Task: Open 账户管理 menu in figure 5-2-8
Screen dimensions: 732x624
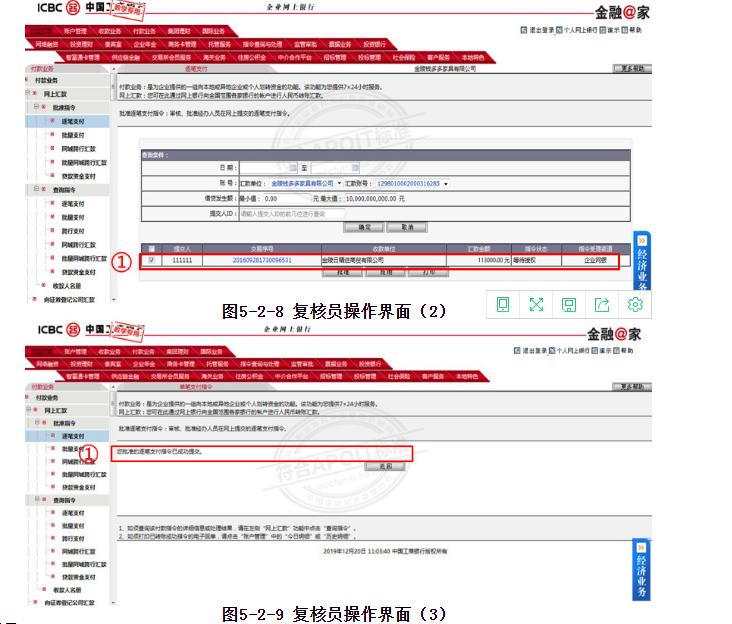Action: [x=75, y=31]
